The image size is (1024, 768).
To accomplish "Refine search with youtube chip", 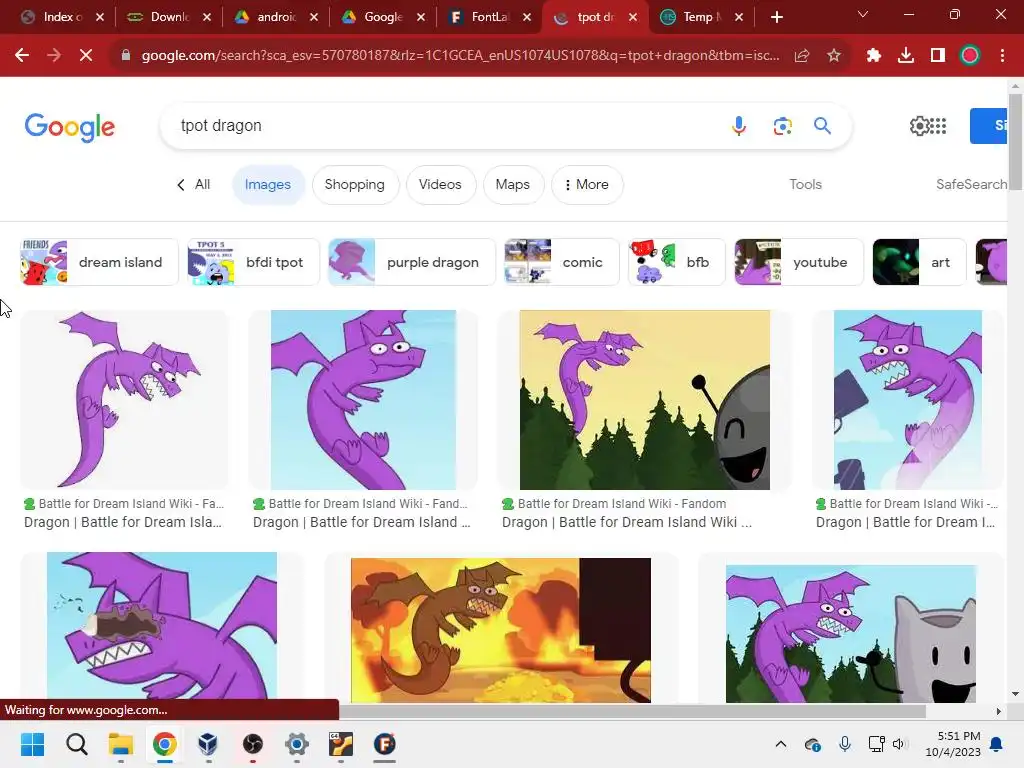I will click(799, 262).
